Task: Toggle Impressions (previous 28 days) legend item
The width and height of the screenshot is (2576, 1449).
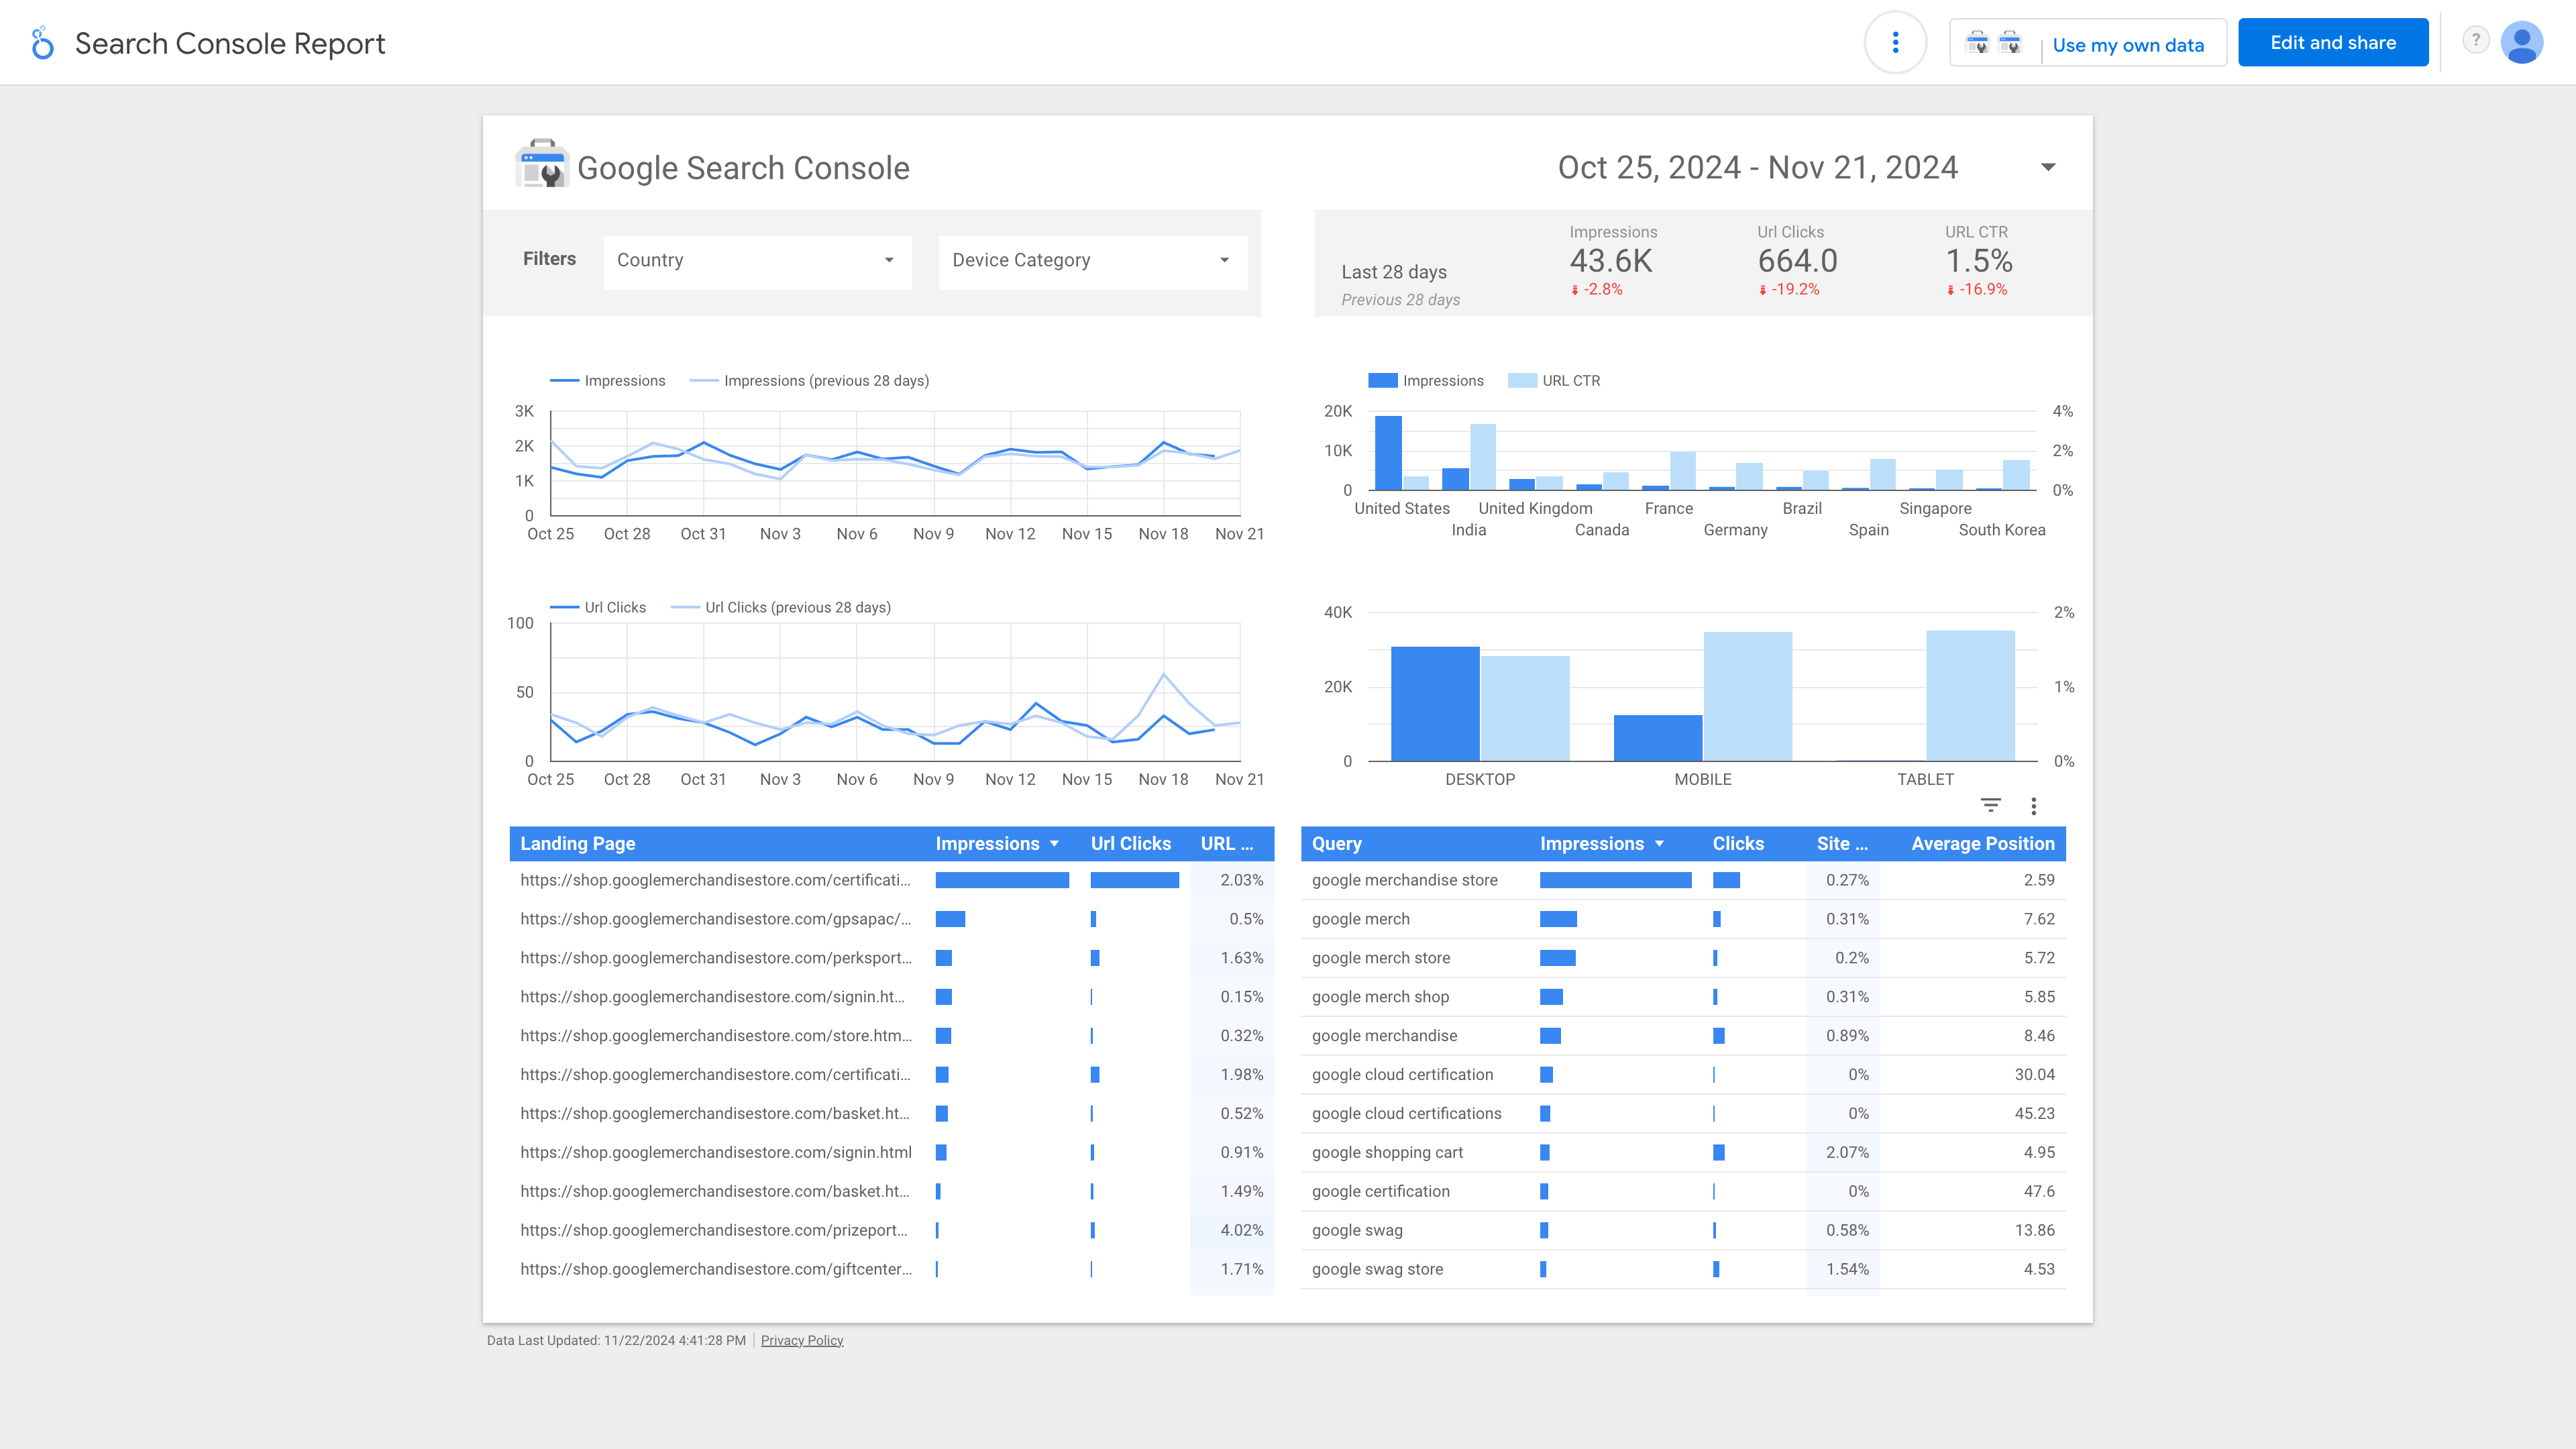Action: 809,381
